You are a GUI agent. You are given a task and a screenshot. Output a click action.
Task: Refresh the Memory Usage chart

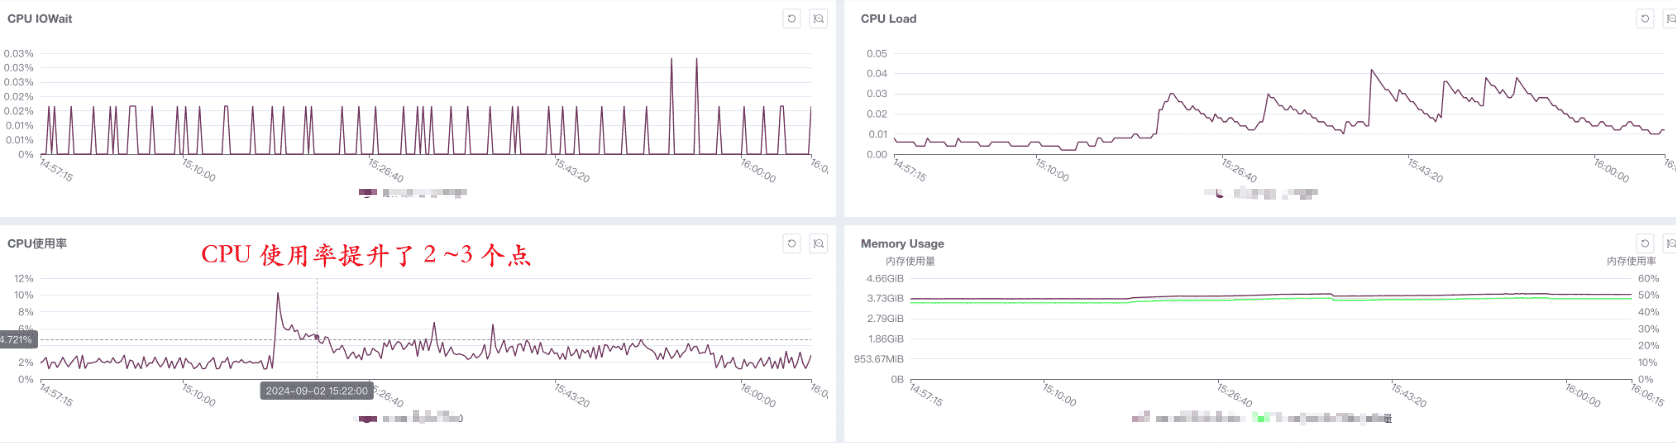tap(1645, 243)
